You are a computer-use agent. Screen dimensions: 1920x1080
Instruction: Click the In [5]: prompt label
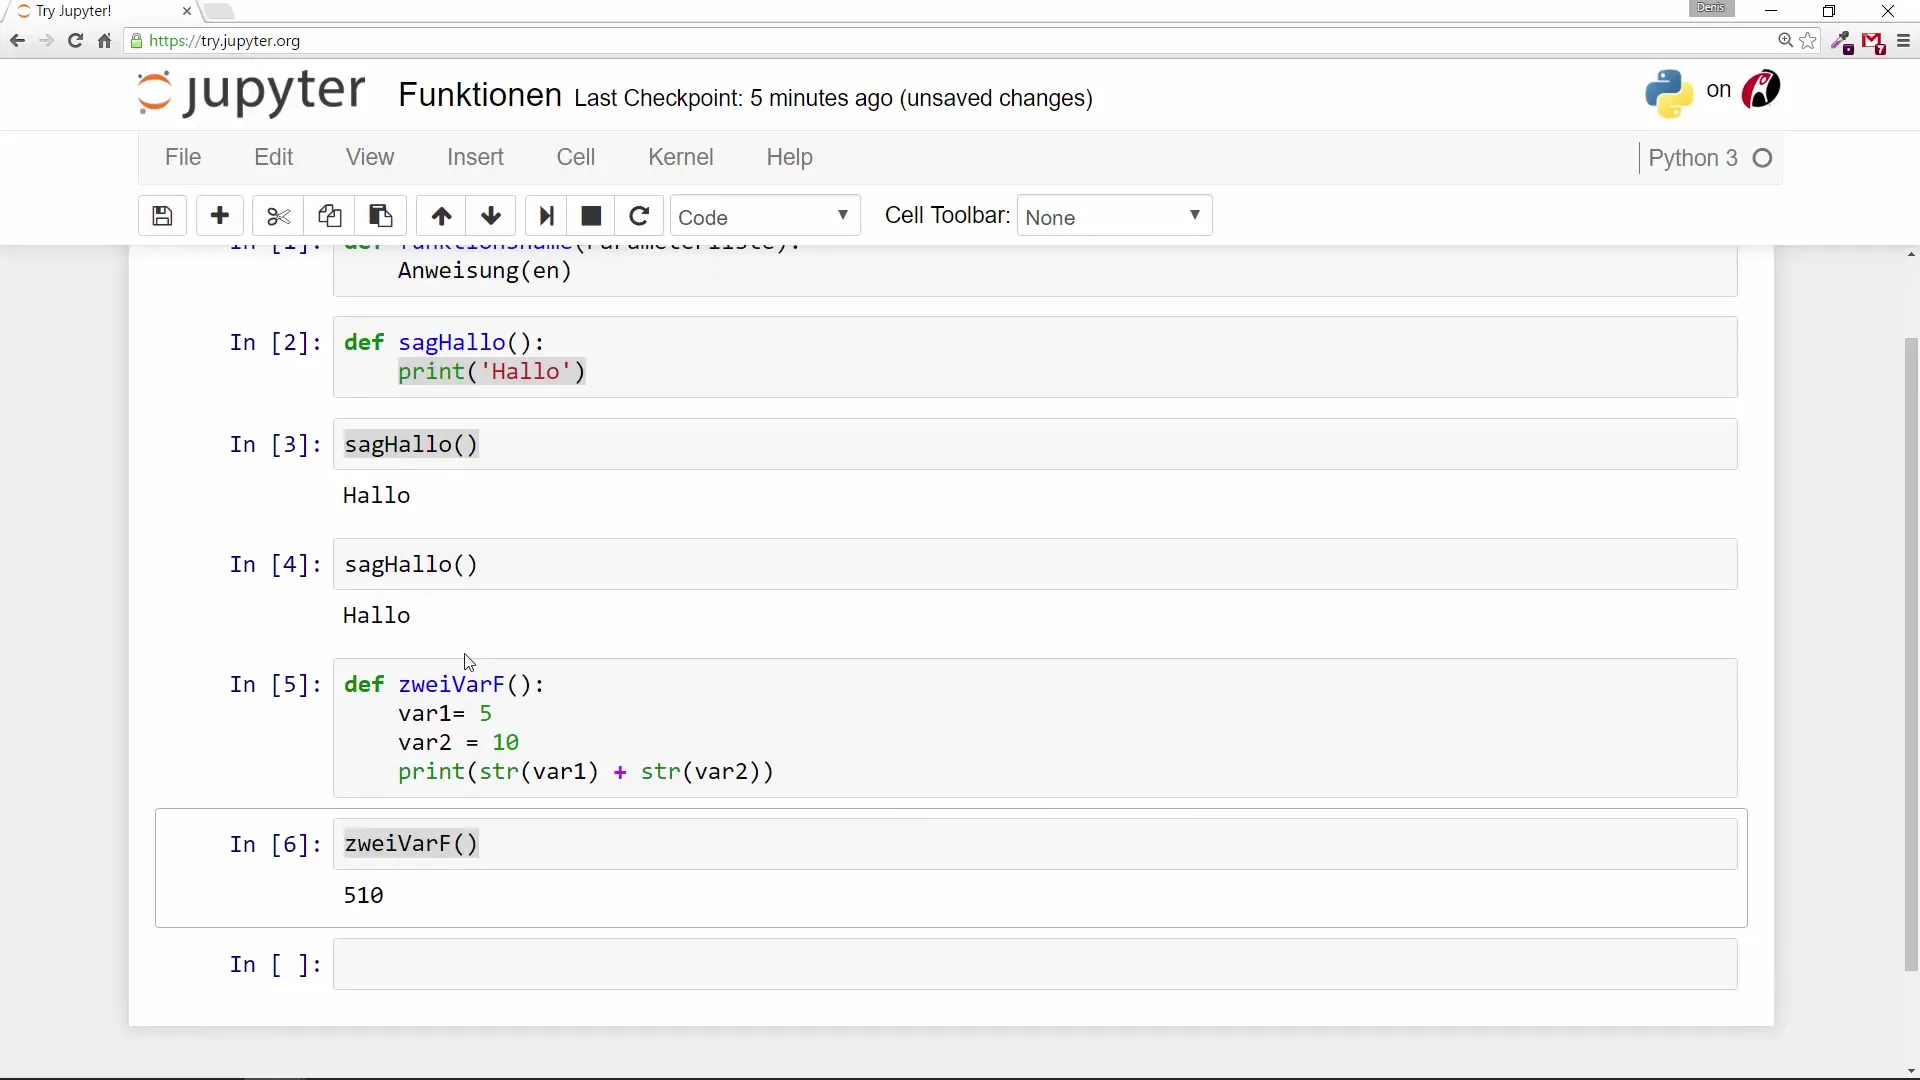point(276,684)
